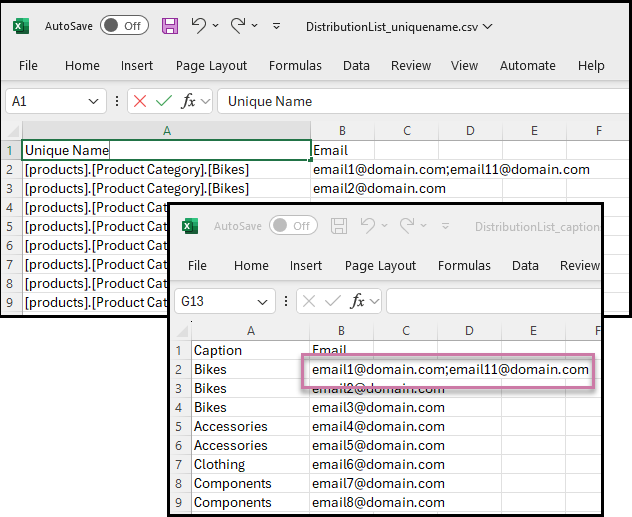Select the Unique Name header cell A1
Screen dimensions: 632x517
coord(166,150)
